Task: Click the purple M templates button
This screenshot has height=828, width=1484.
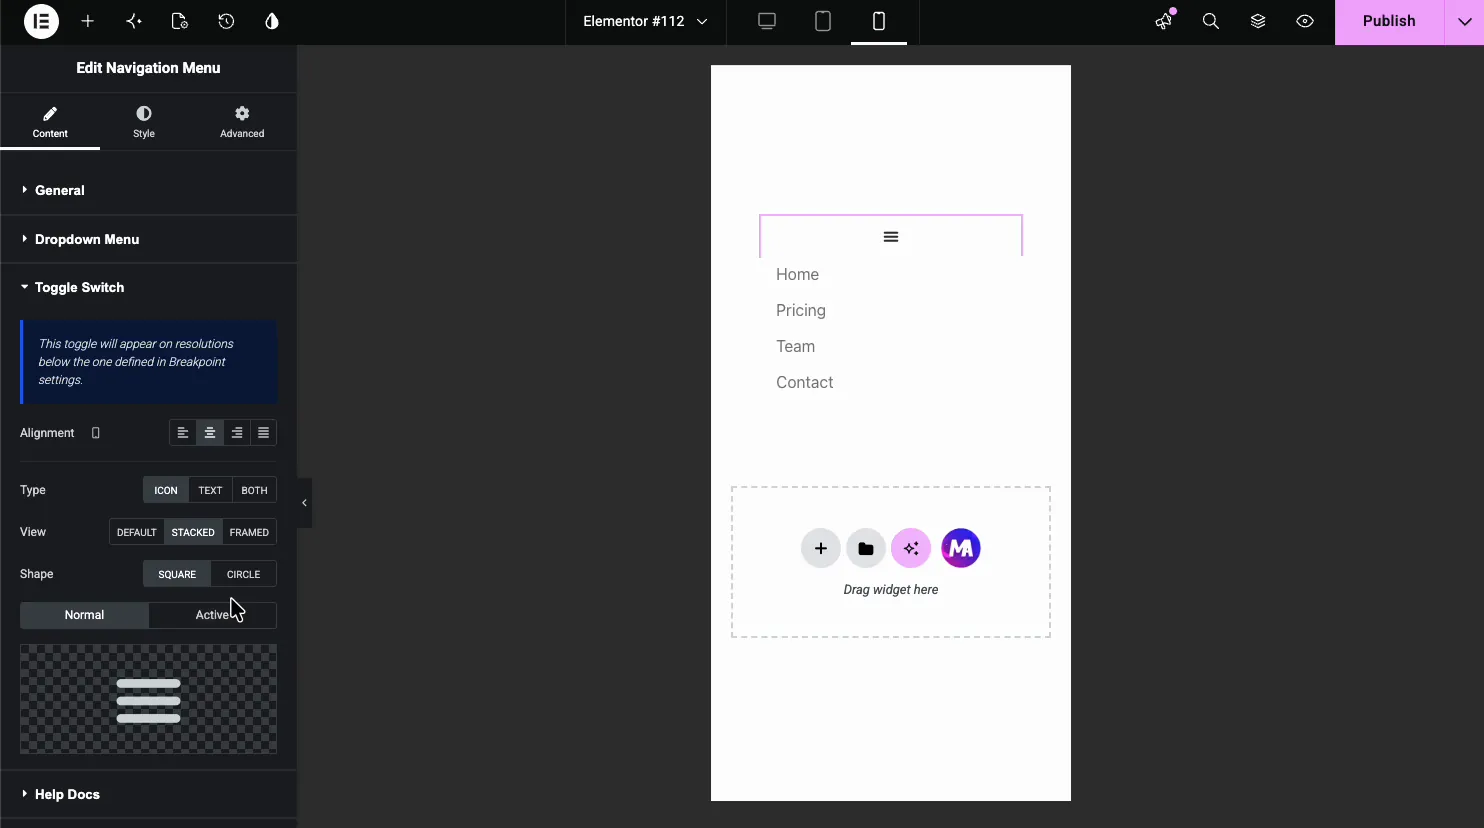Action: pyautogui.click(x=961, y=548)
